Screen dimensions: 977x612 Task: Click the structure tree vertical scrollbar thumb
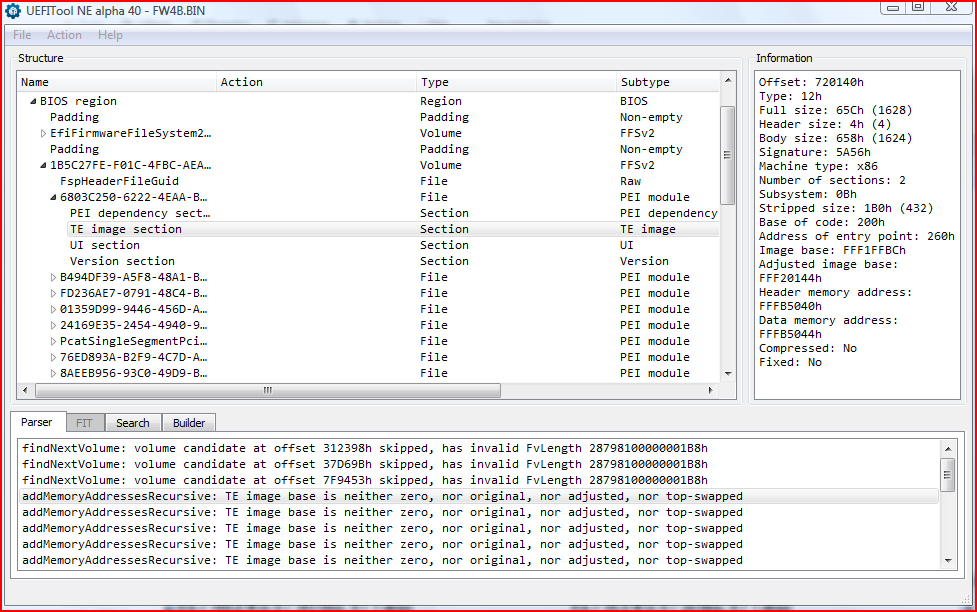coord(727,155)
